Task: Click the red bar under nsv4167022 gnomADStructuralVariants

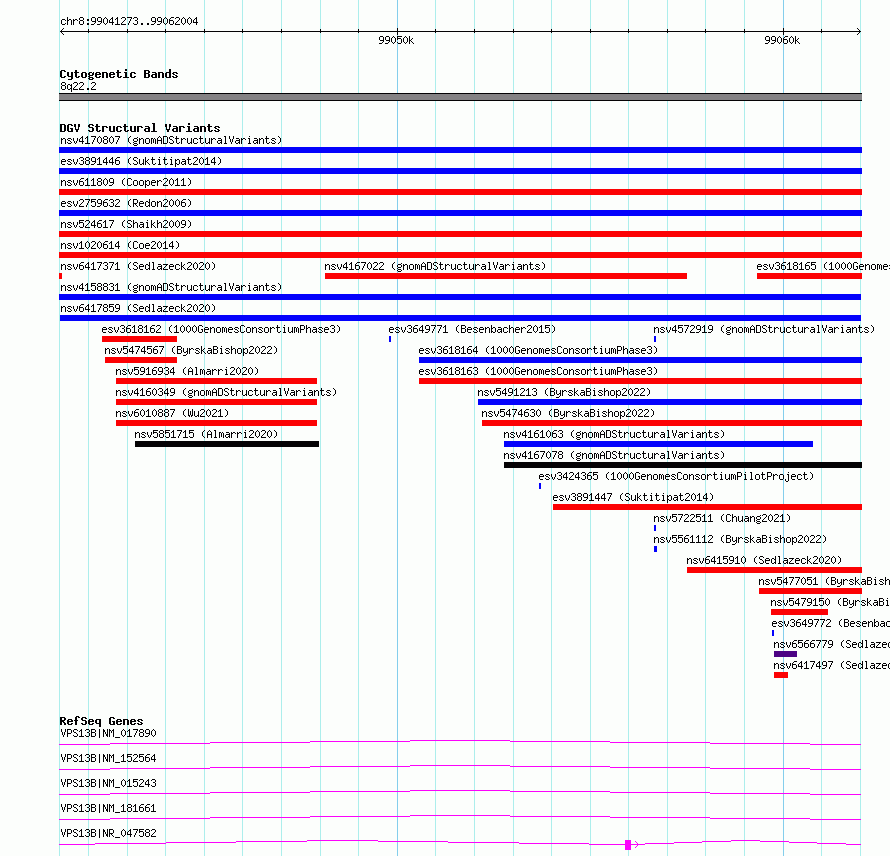Action: coord(506,276)
